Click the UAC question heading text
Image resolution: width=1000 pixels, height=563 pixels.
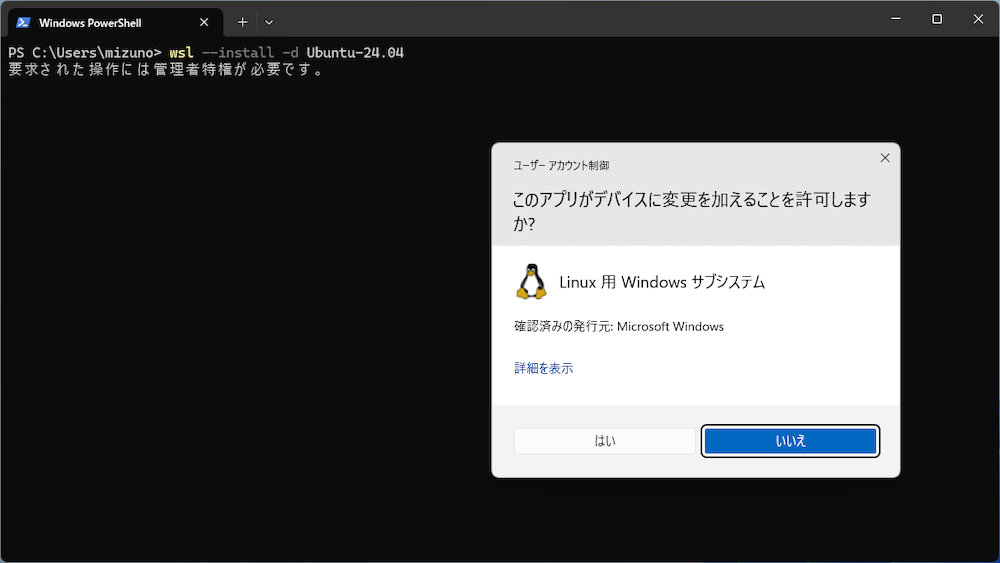692,211
